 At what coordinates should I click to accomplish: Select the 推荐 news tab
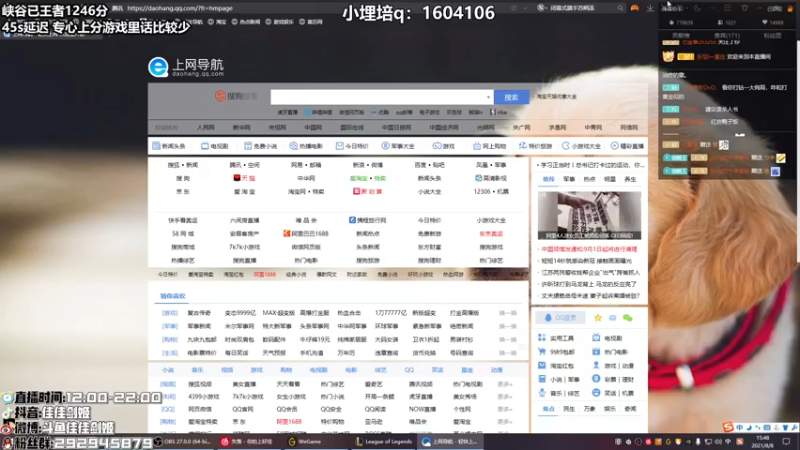(x=548, y=180)
